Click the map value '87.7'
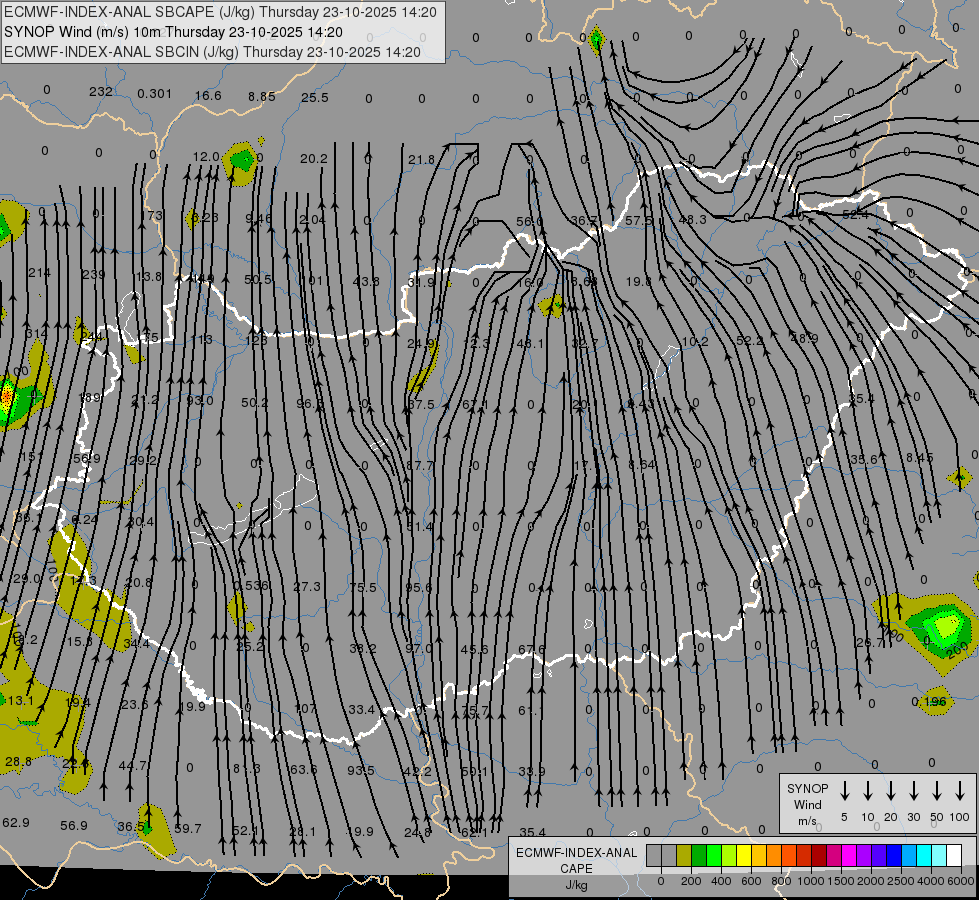979x900 pixels. tap(420, 466)
